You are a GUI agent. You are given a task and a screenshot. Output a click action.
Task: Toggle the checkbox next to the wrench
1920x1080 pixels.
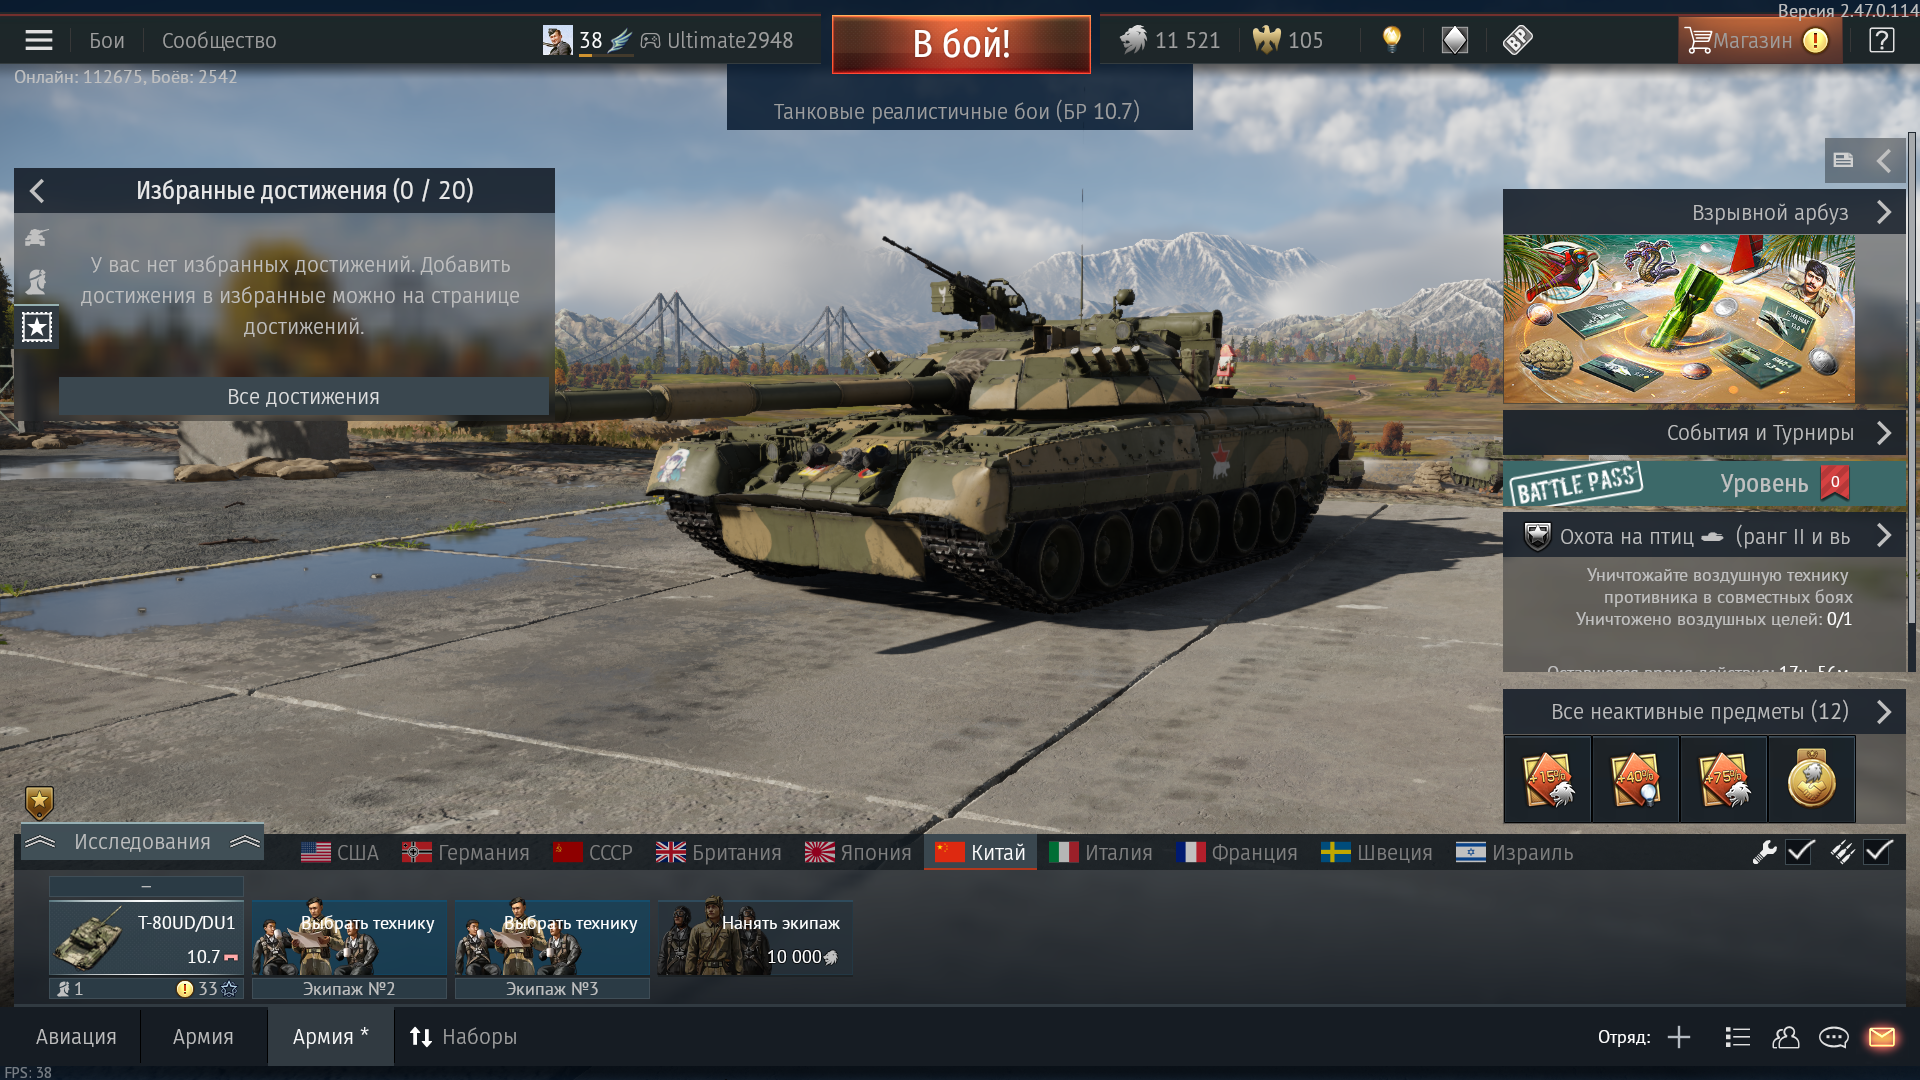(1800, 852)
